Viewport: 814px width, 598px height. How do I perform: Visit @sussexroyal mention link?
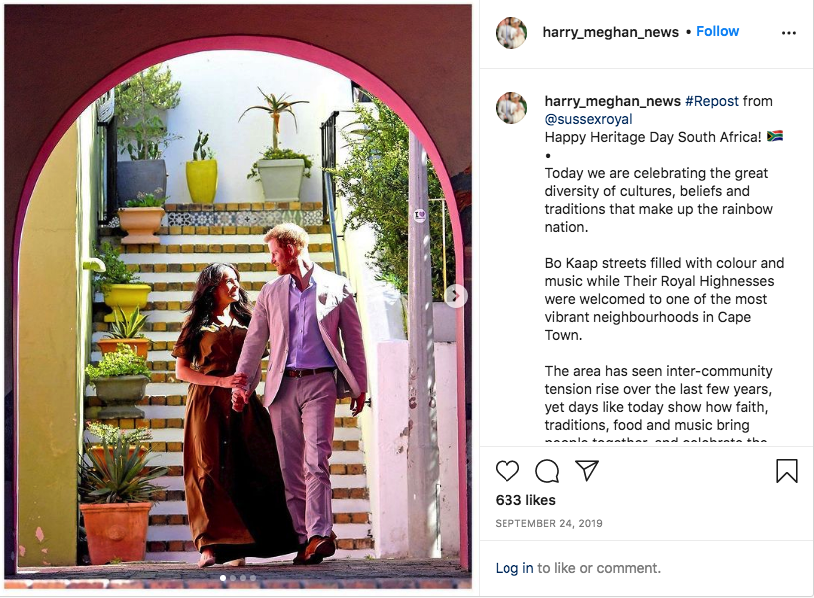point(588,119)
